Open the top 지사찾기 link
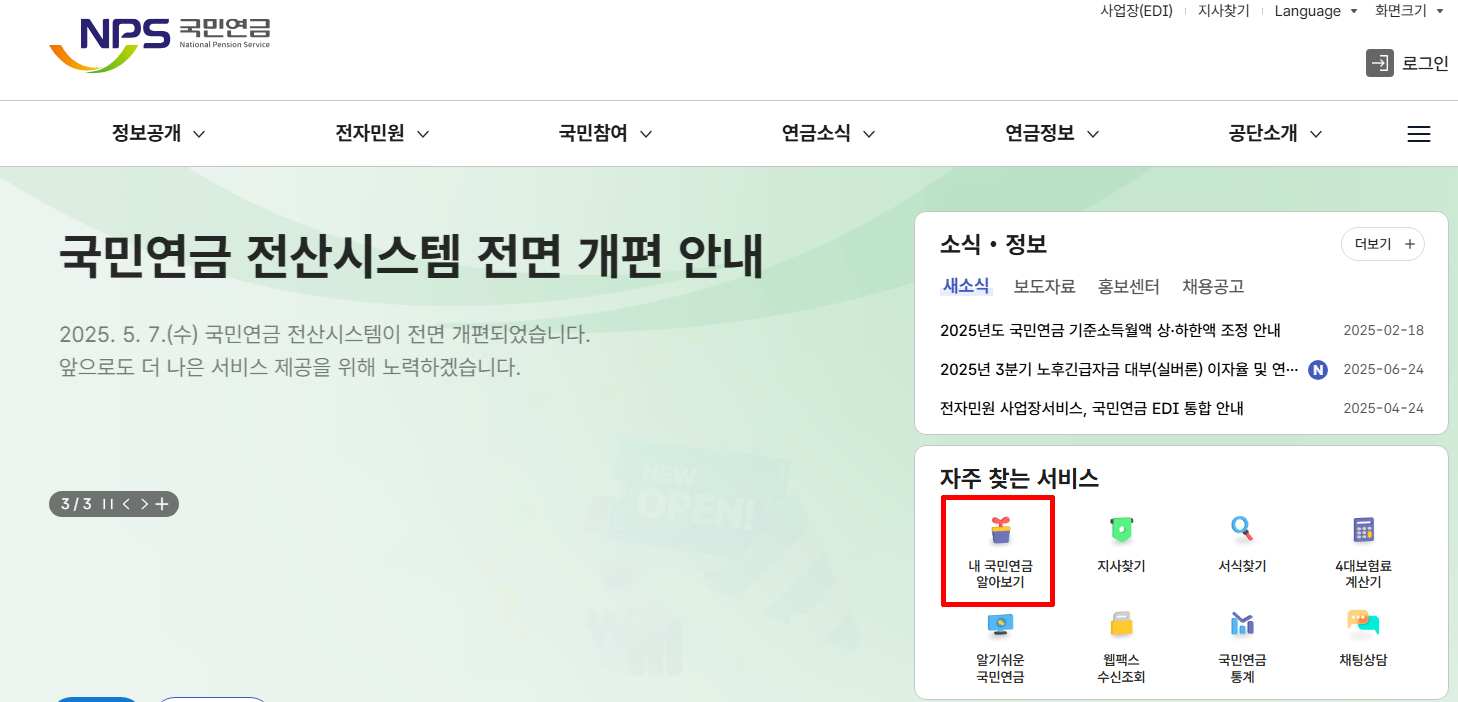The image size is (1458, 702). (1224, 11)
